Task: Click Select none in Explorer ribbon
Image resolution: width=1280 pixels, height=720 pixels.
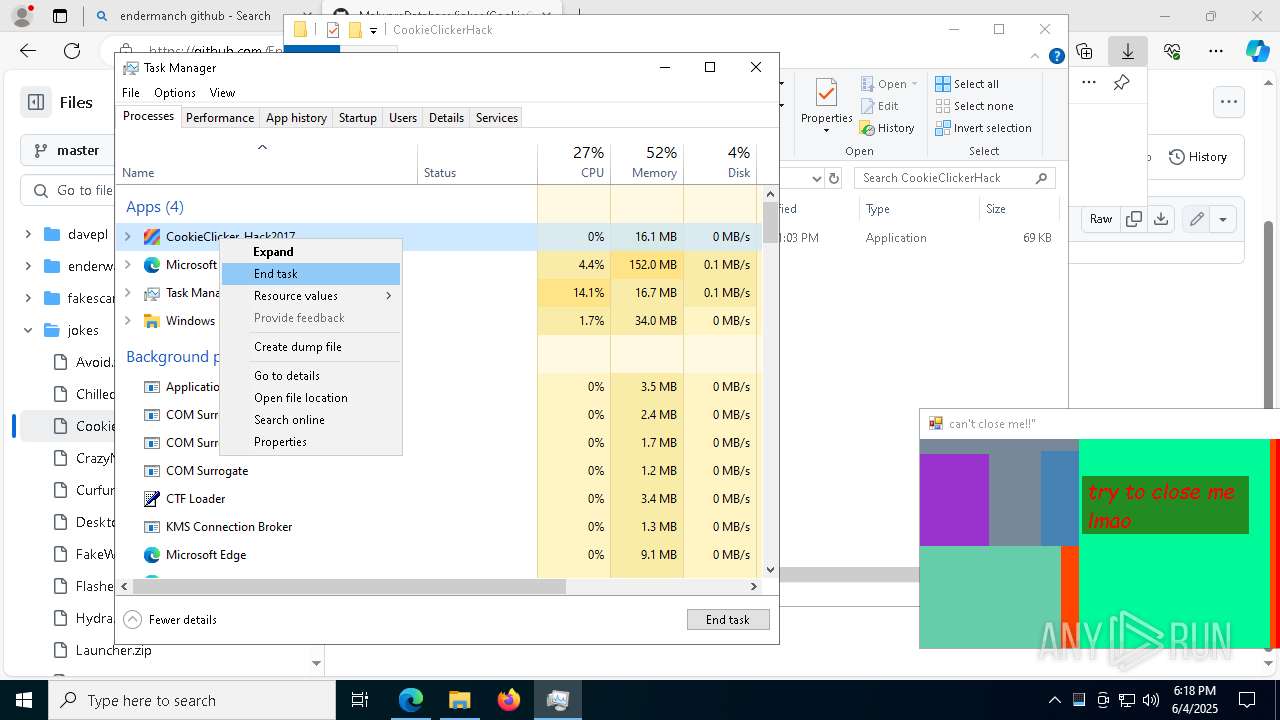Action: tap(974, 106)
